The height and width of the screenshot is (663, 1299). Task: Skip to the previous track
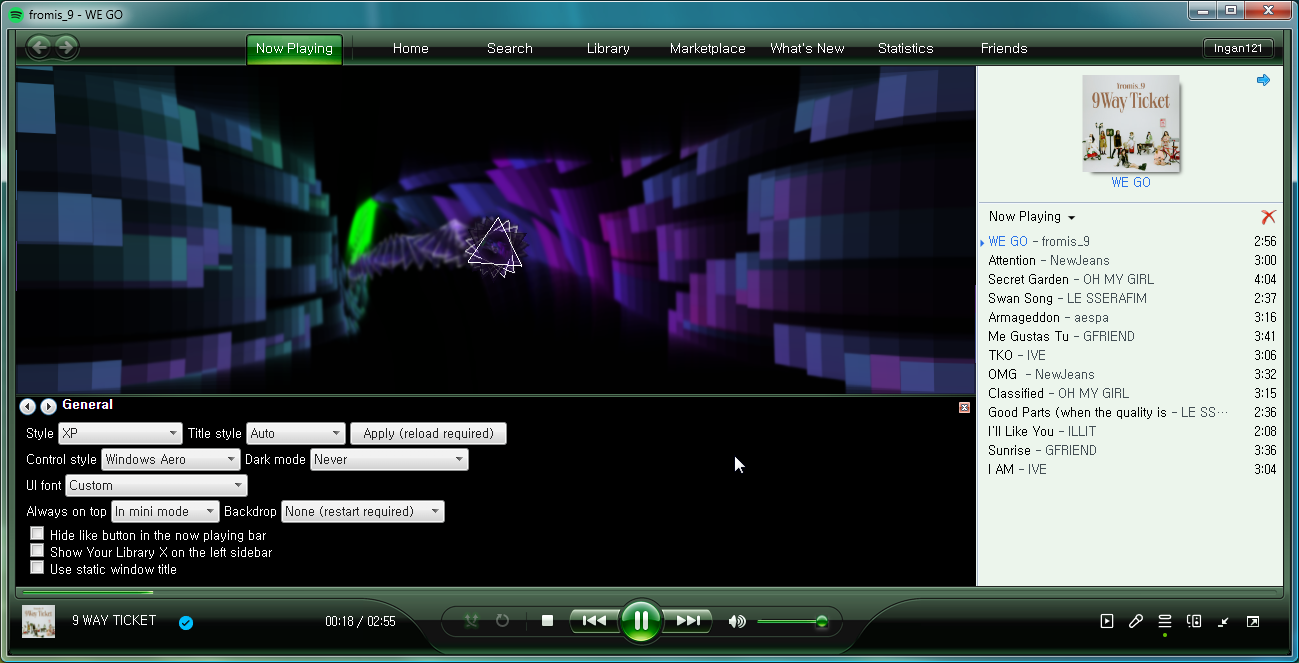[594, 621]
